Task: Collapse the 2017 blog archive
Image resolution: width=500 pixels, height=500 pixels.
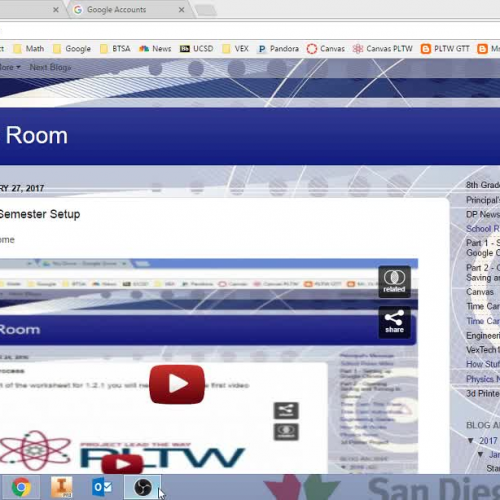Action: 471,441
